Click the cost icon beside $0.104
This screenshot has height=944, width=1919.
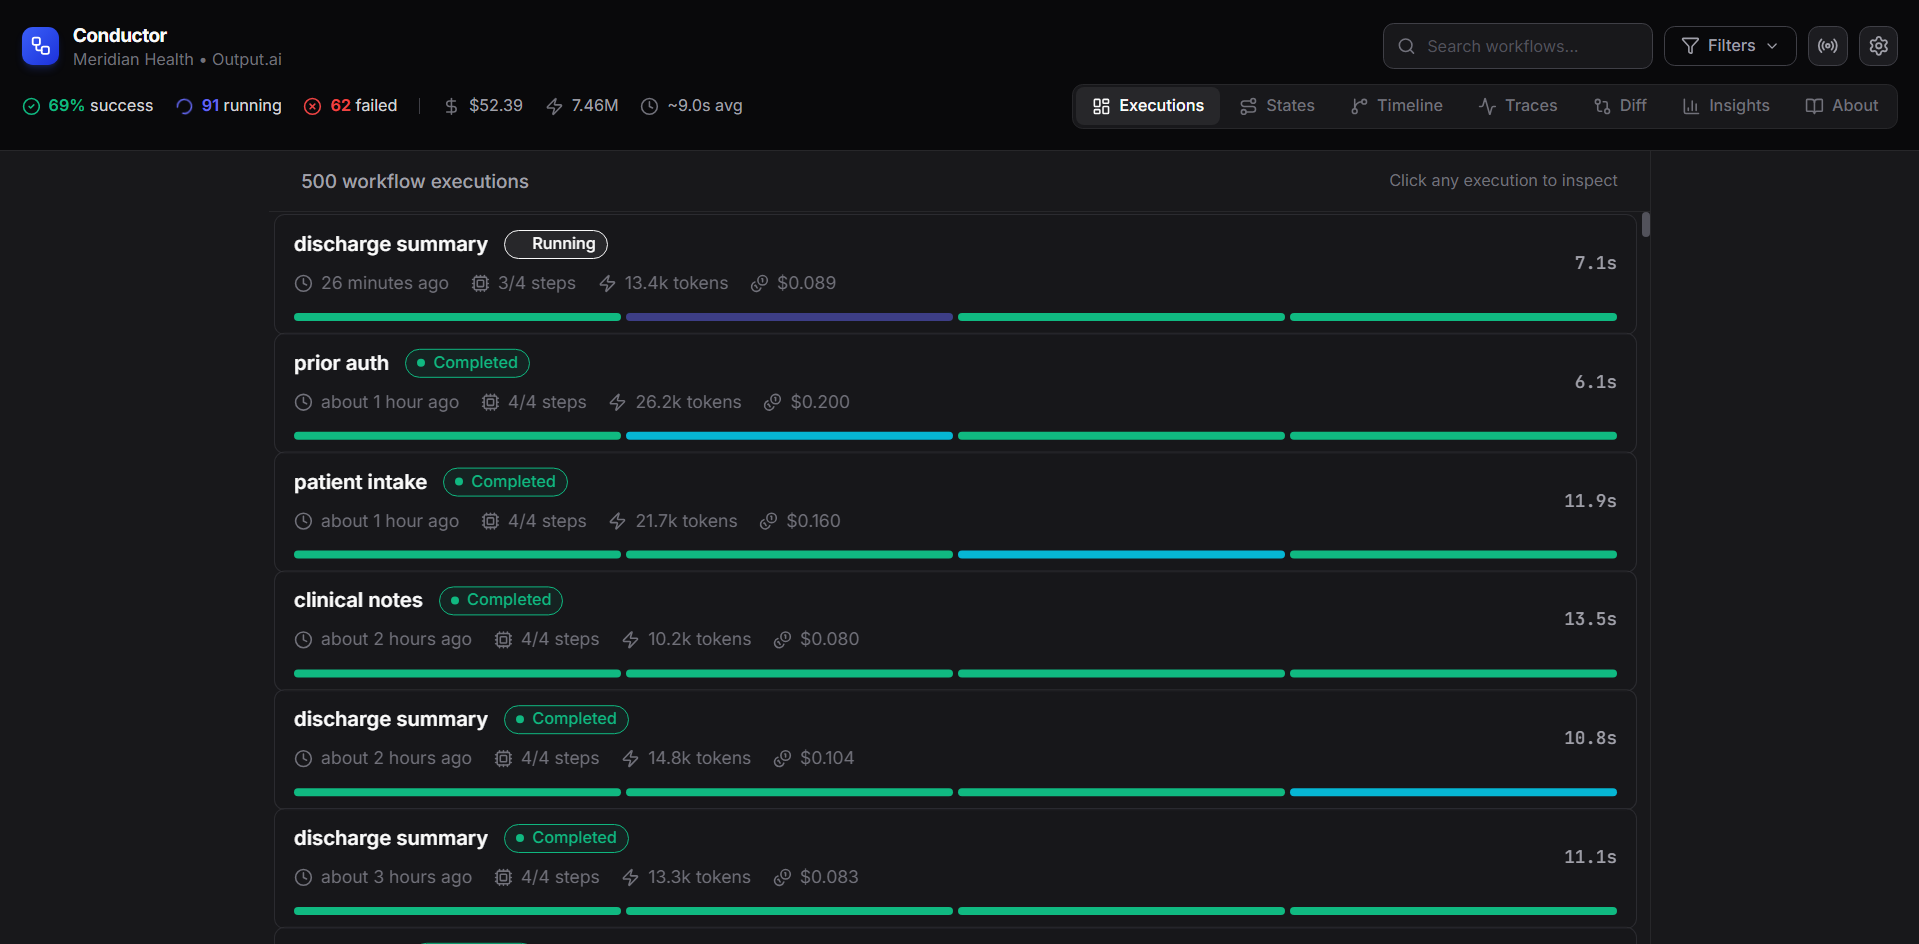pos(782,759)
